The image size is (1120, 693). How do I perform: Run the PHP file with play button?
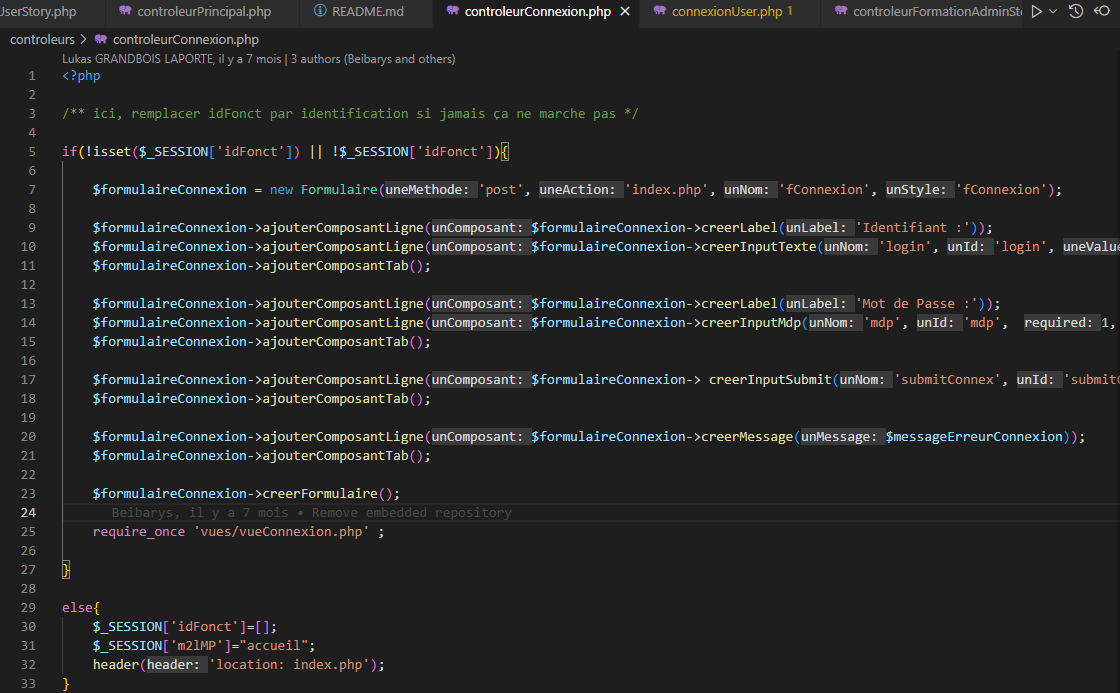click(1036, 12)
